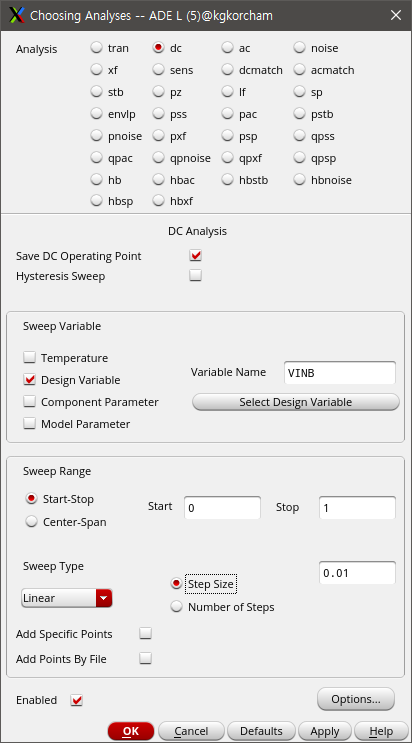Check the Temperature sweep variable box

(29, 357)
